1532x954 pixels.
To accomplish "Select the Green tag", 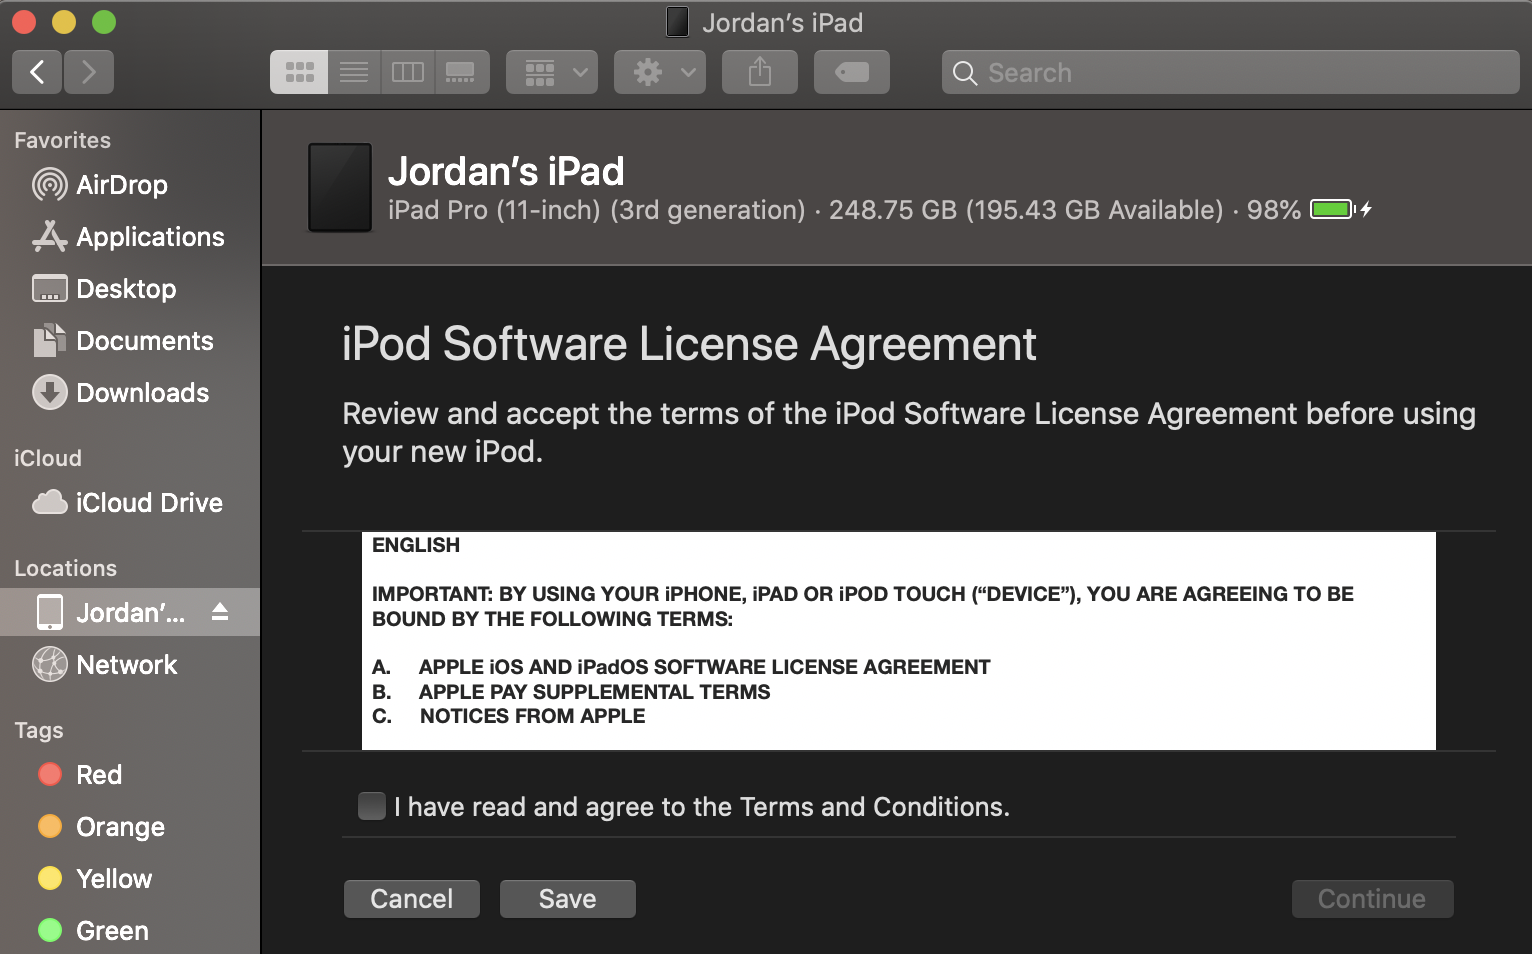I will 130,931.
